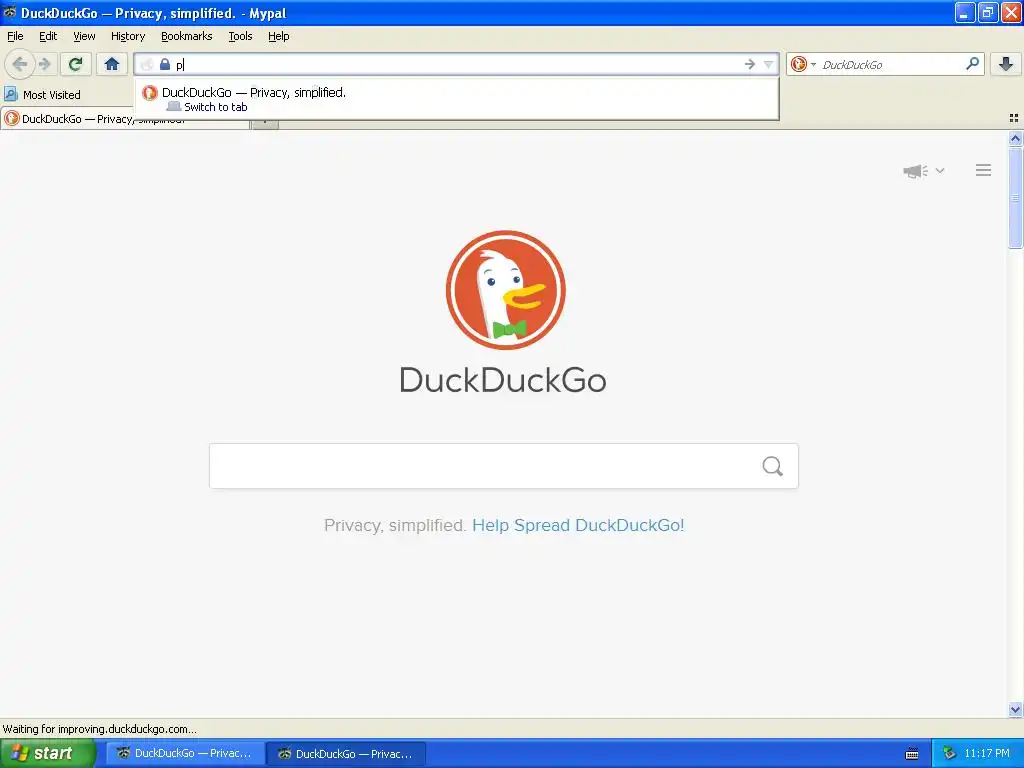The image size is (1024, 768).
Task: Click the system tray network icon
Action: [950, 754]
